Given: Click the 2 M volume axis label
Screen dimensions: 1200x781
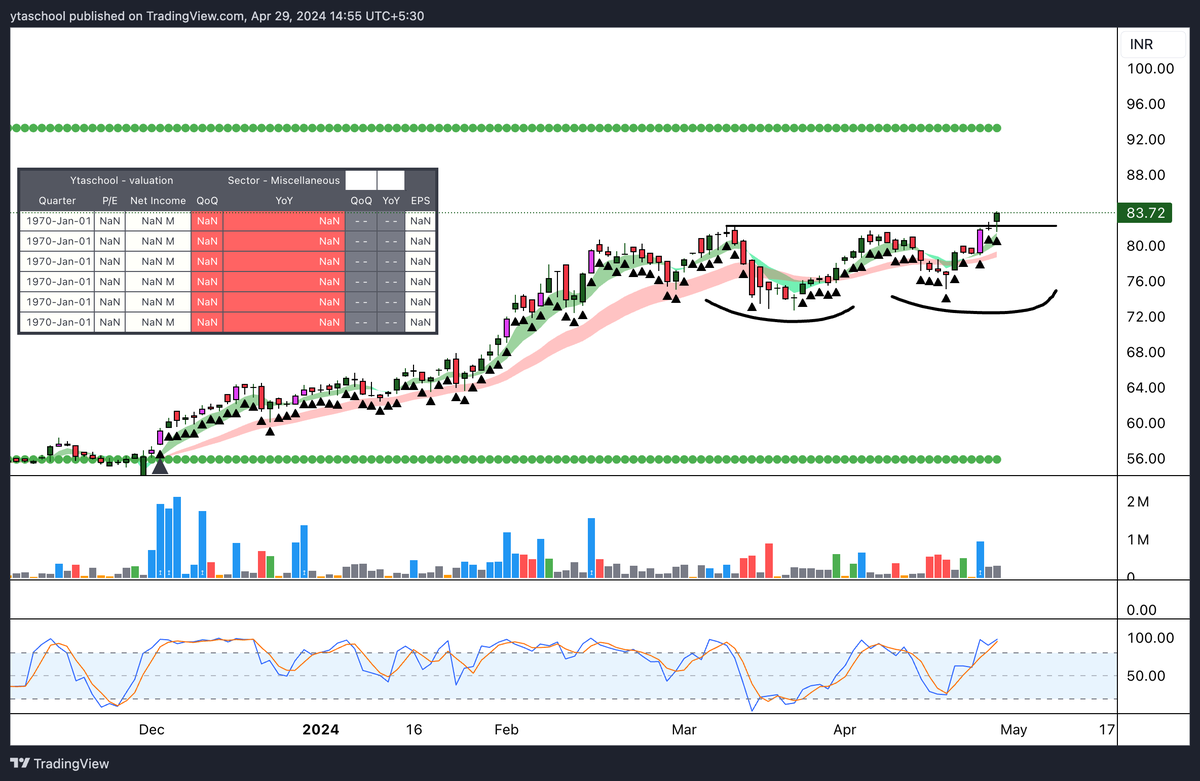Looking at the screenshot, I should point(1137,501).
